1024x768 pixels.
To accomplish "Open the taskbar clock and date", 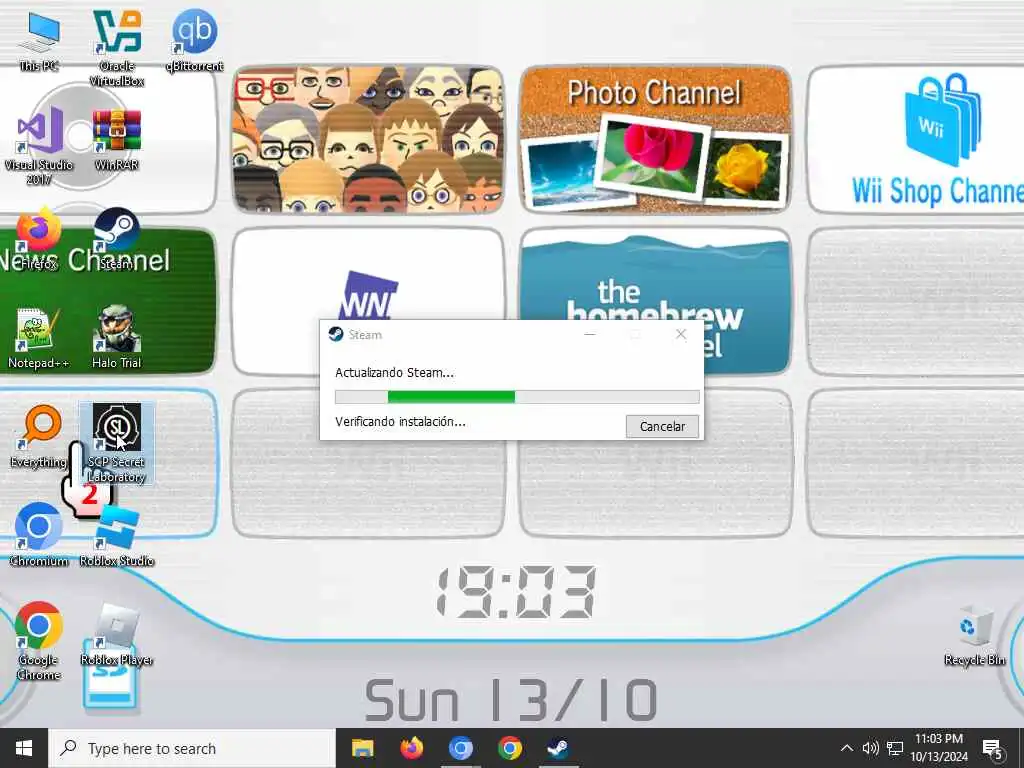I will pos(939,748).
